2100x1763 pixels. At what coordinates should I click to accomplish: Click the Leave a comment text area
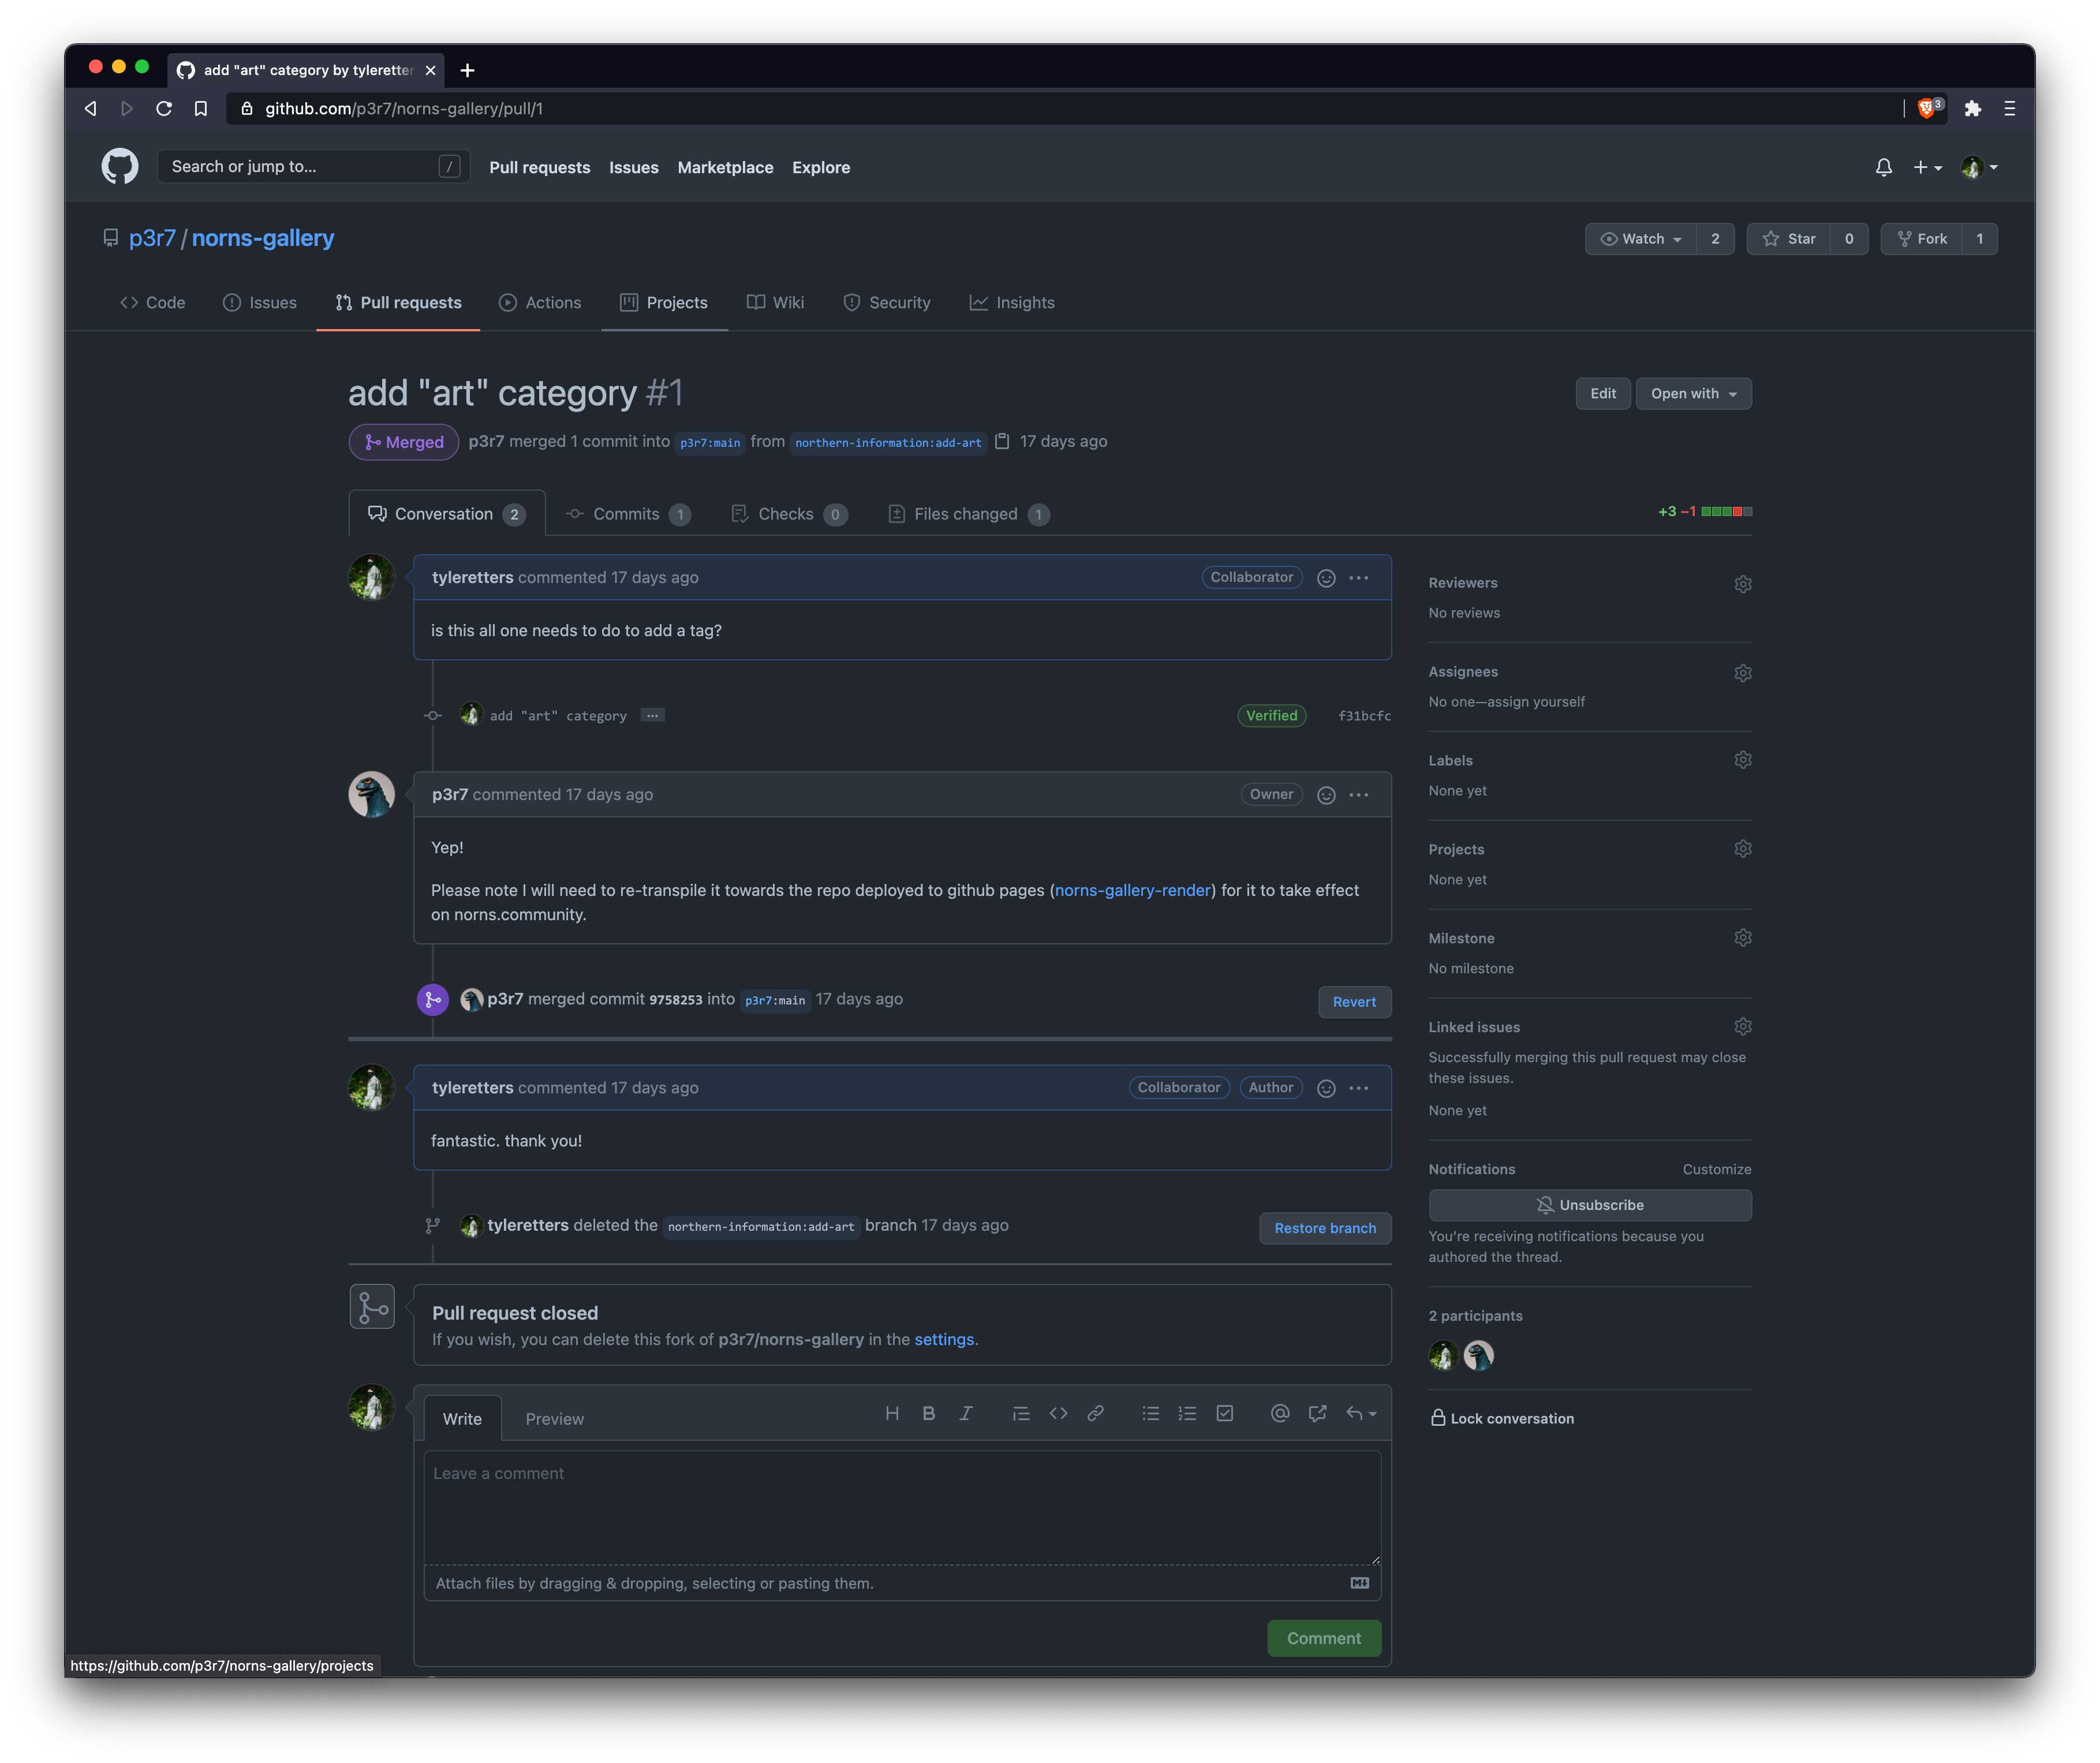click(x=902, y=1508)
